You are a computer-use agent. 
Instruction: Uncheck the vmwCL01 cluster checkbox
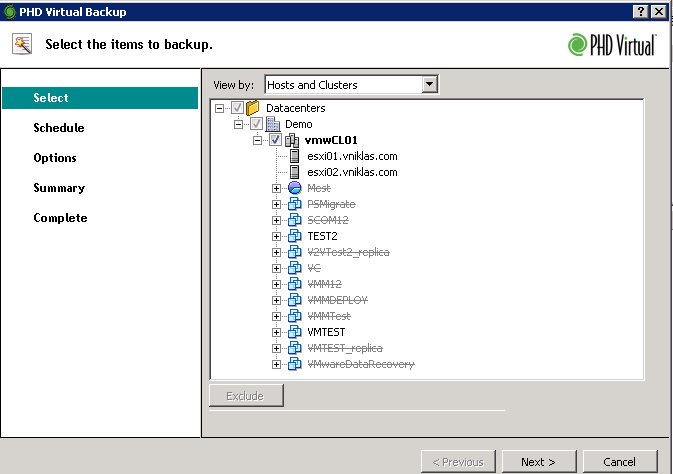[x=275, y=140]
